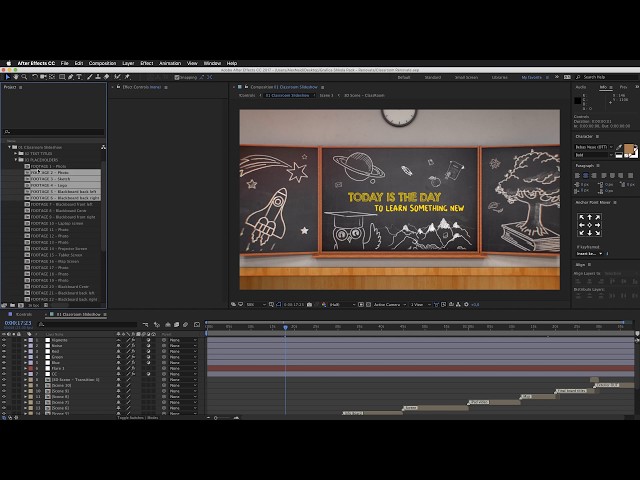Screen dimensions: 640x480
Task: Click the red label color of Flare 1 layer
Action: [31, 368]
